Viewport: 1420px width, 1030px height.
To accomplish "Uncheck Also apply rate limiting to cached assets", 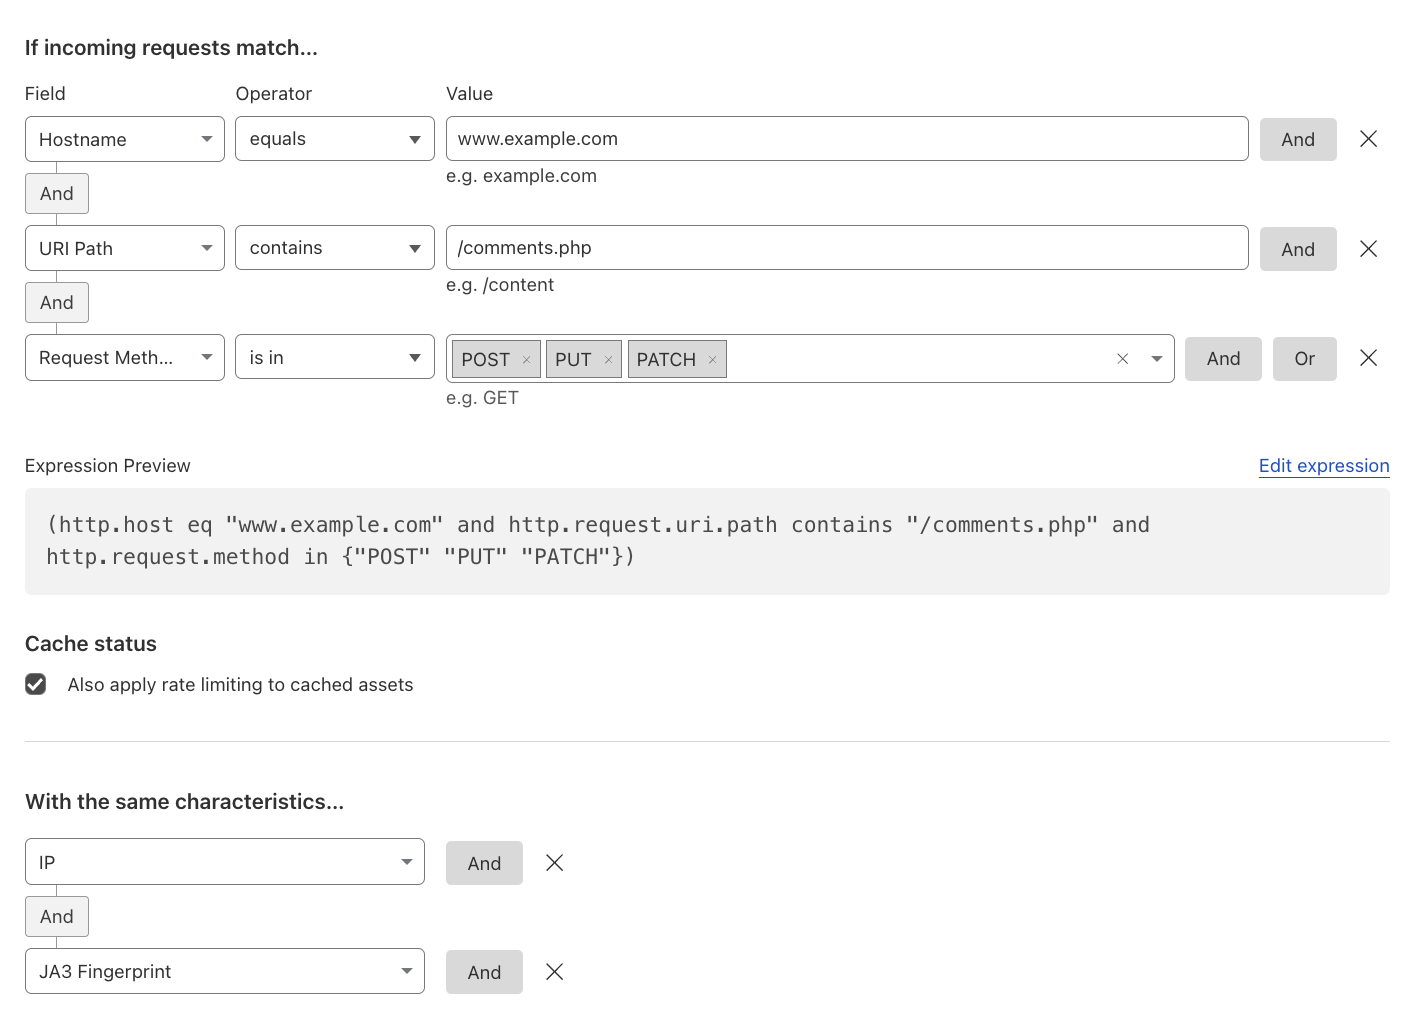I will [x=36, y=684].
